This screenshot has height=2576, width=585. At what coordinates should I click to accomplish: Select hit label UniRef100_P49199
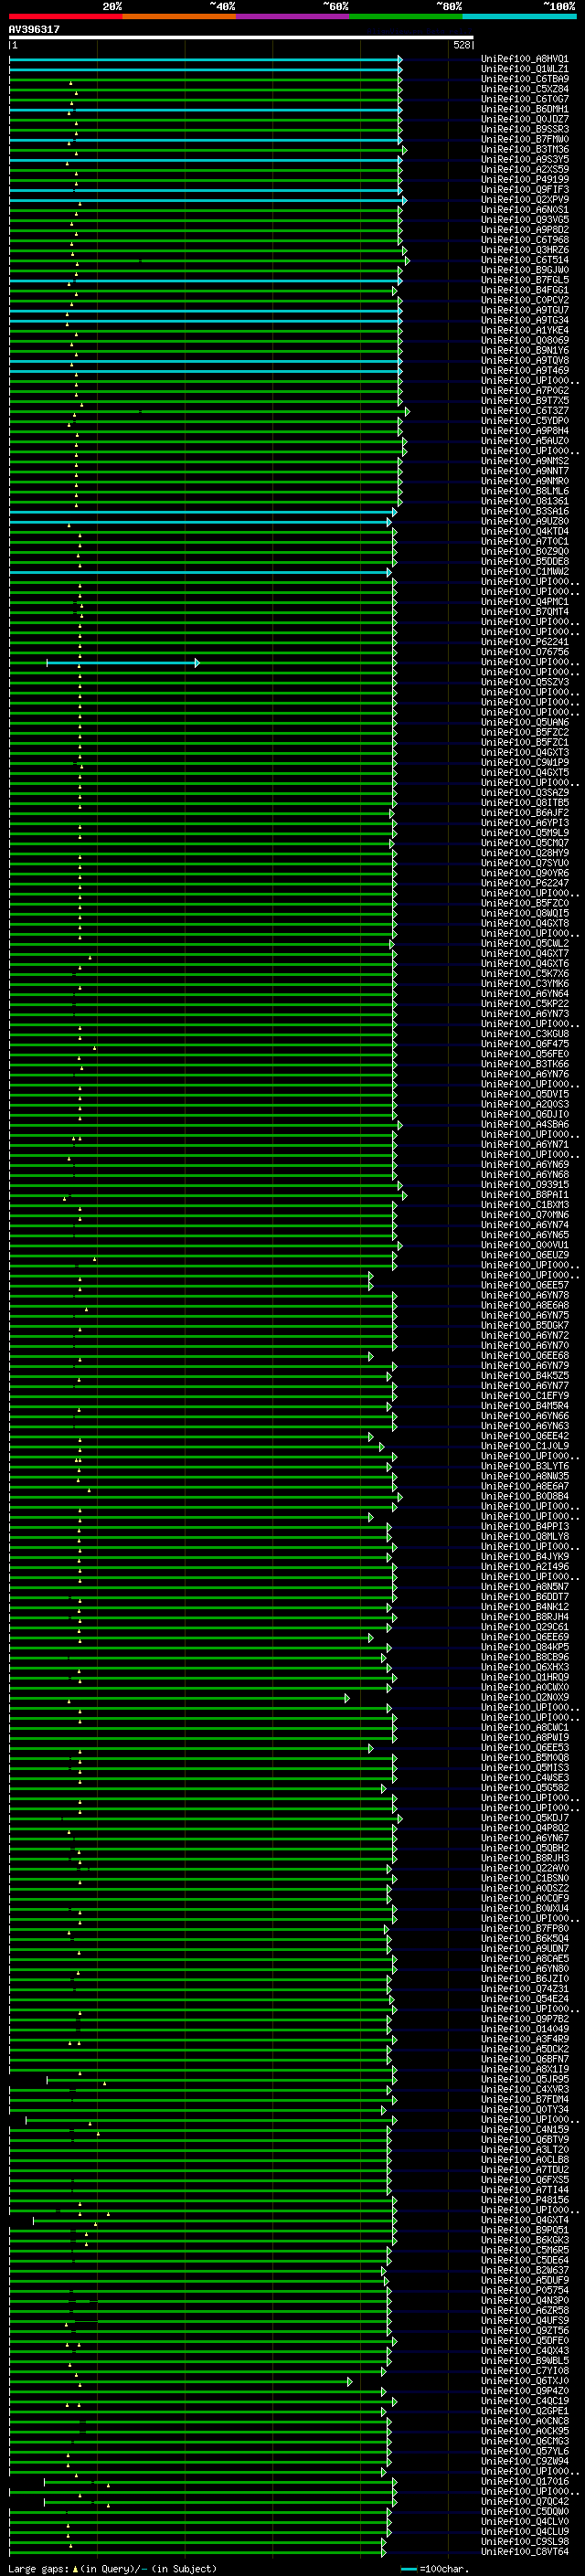click(x=525, y=179)
